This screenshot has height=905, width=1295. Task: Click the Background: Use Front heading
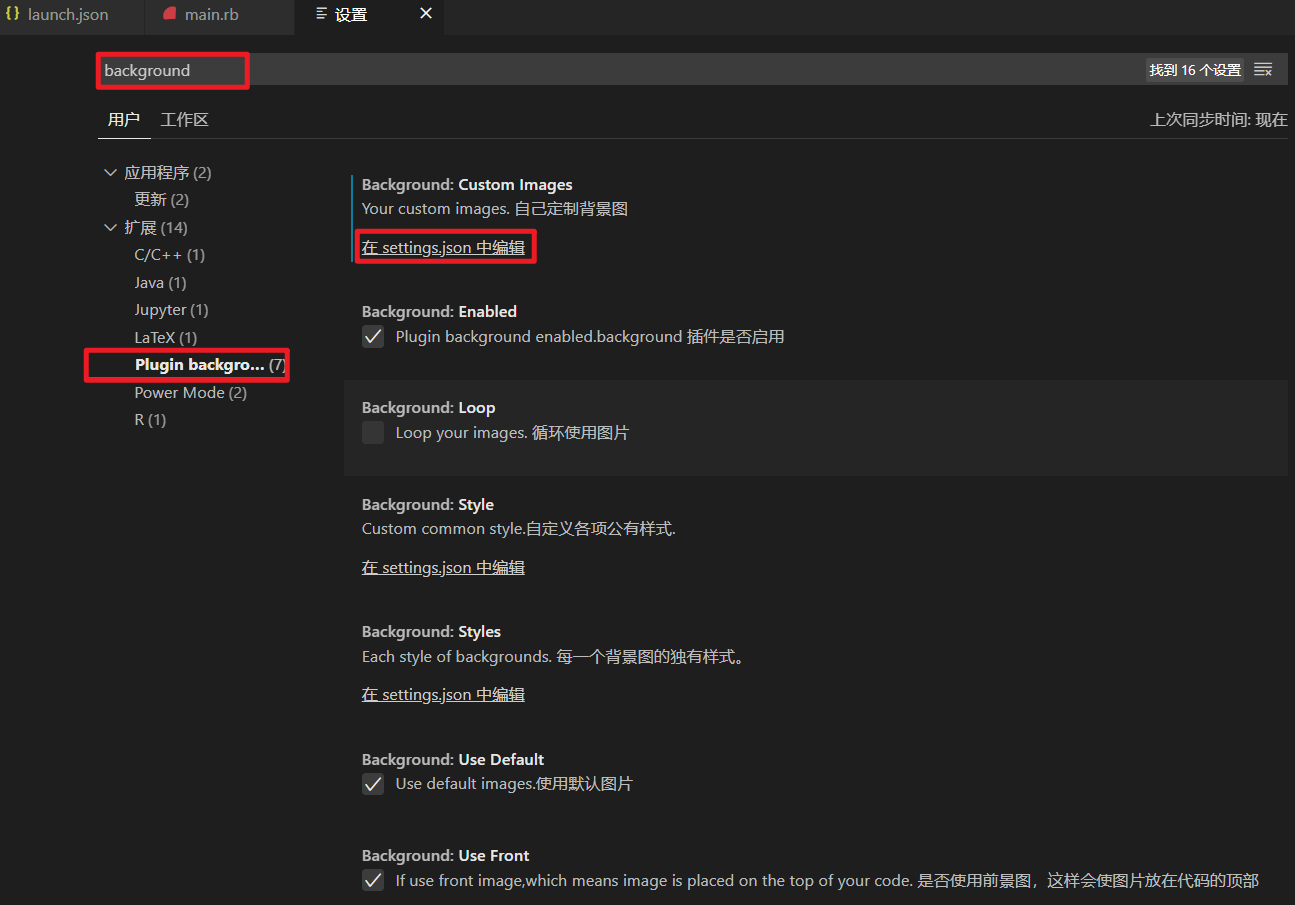pyautogui.click(x=445, y=856)
